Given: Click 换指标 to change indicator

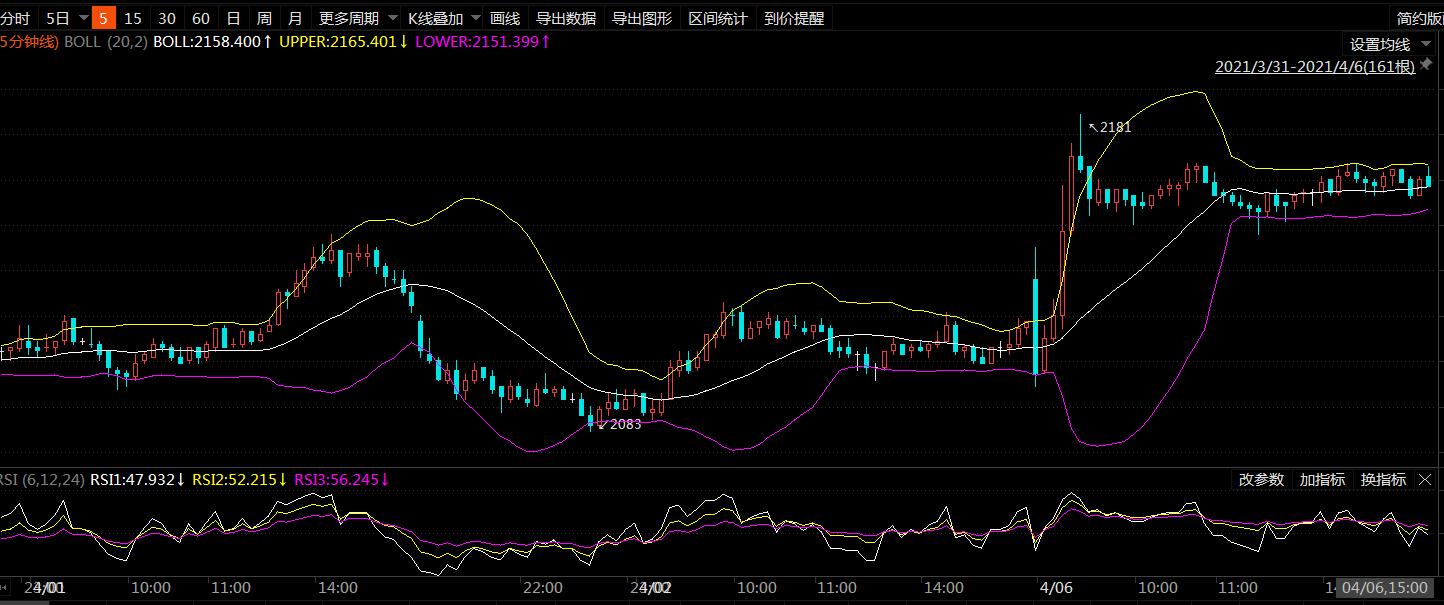Looking at the screenshot, I should pyautogui.click(x=1383, y=480).
